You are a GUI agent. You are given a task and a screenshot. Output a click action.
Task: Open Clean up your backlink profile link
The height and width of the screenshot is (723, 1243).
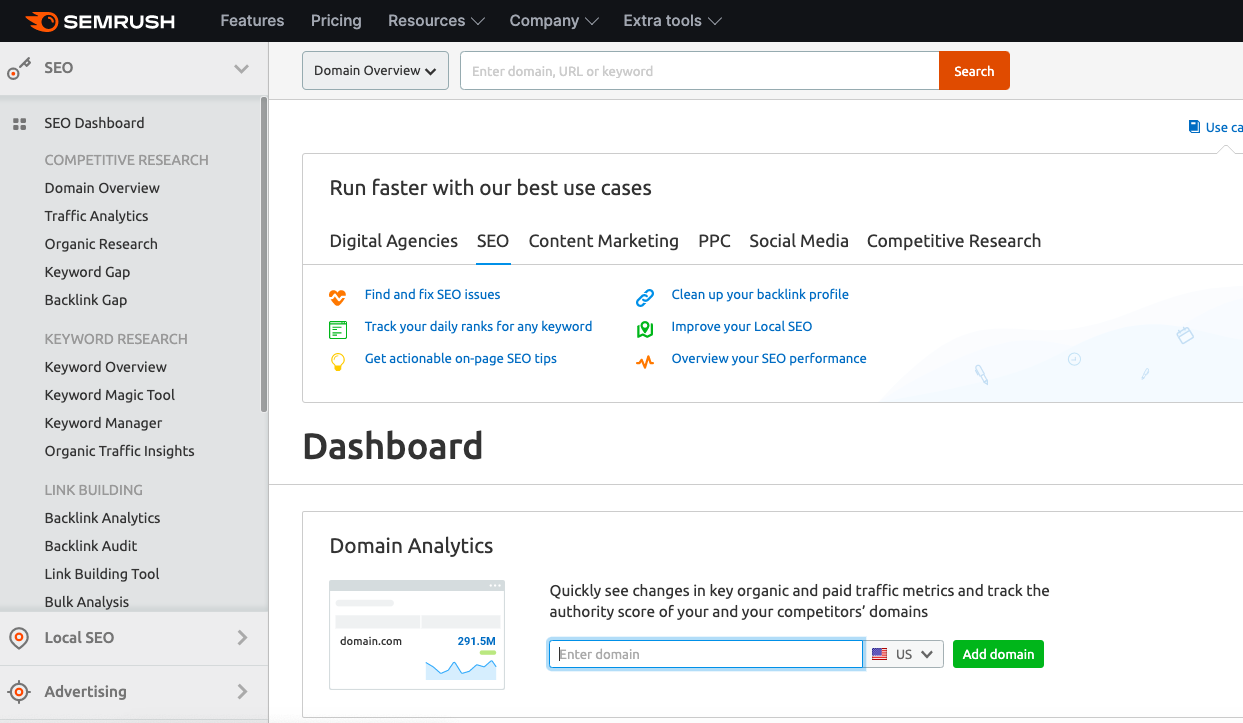click(x=760, y=295)
